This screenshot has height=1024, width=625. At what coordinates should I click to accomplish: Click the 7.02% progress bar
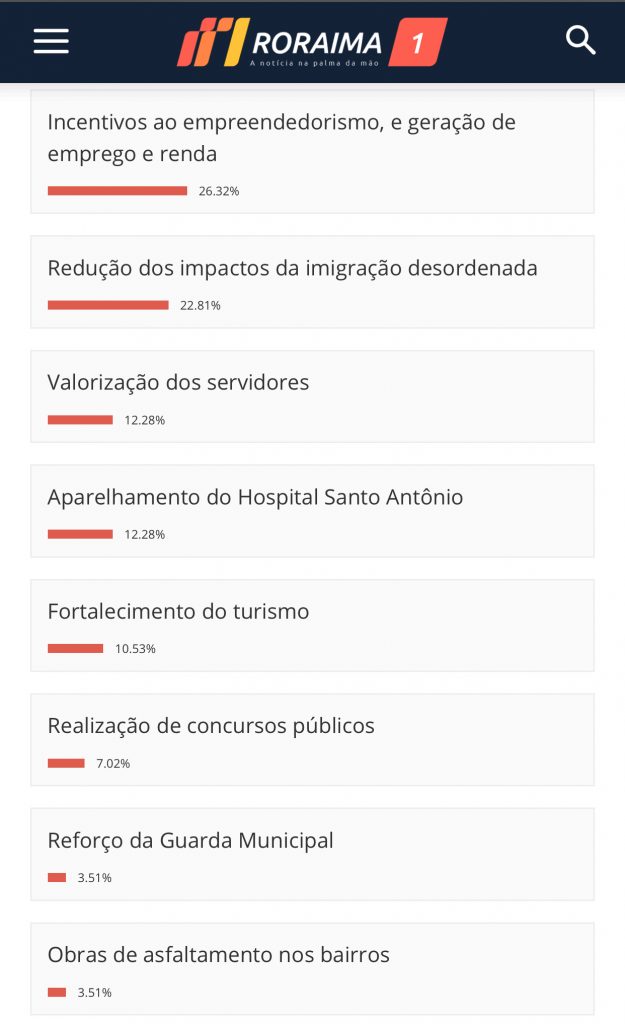pyautogui.click(x=66, y=763)
